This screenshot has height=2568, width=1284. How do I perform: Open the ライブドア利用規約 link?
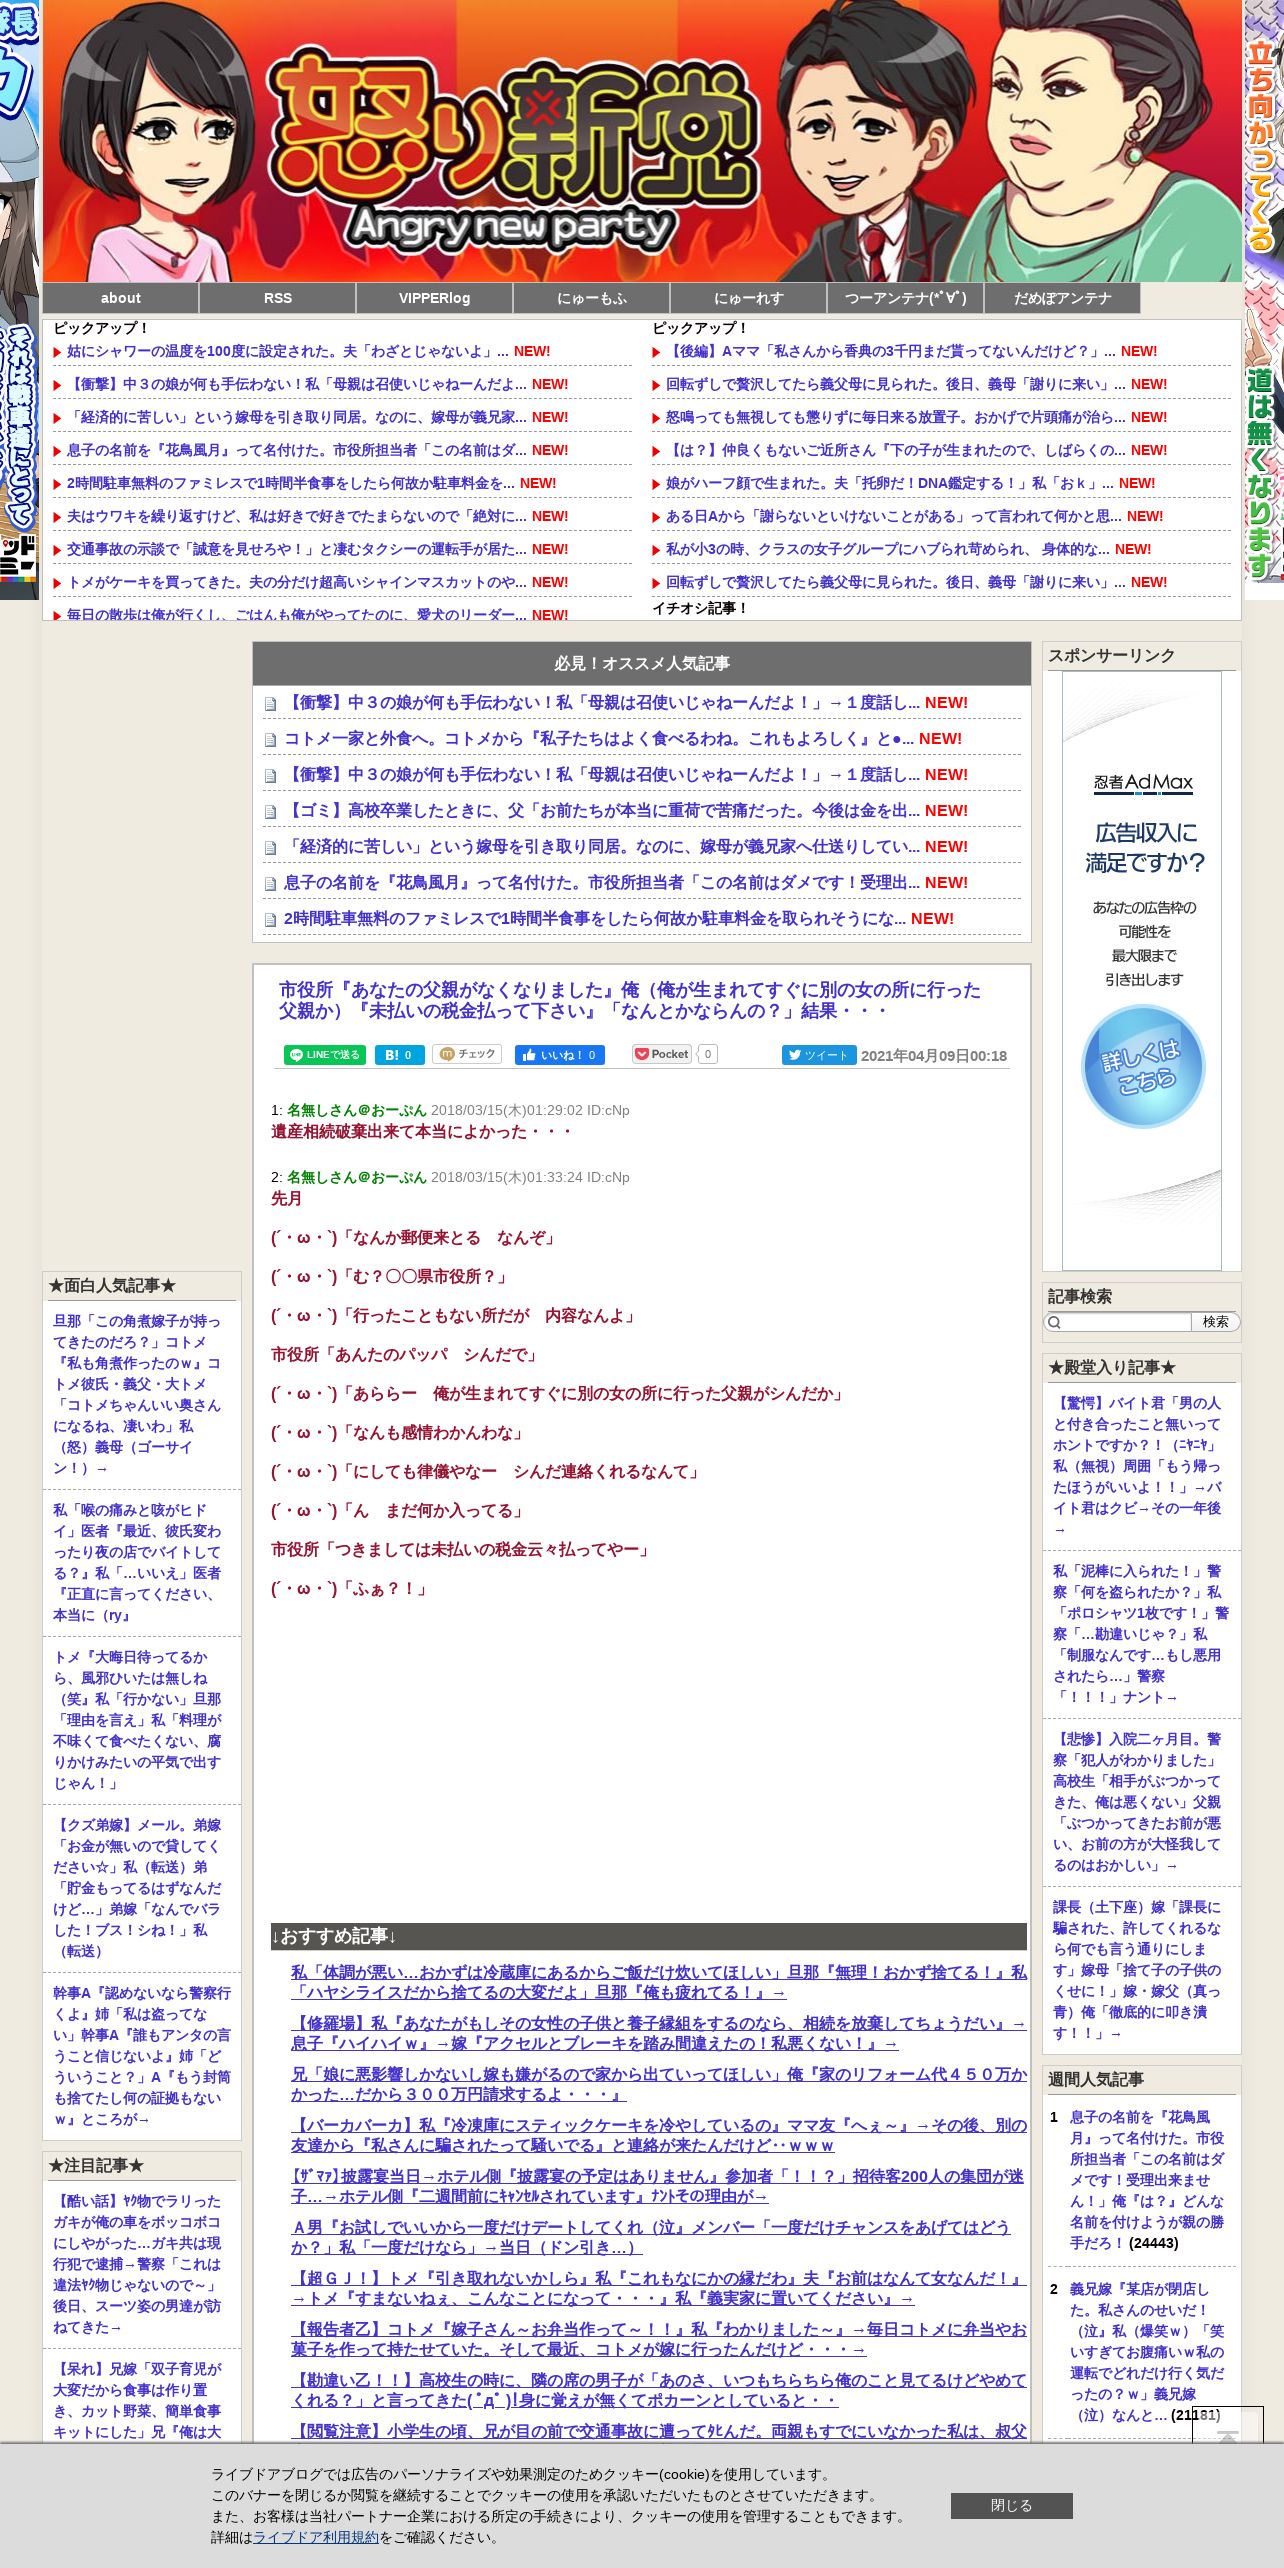point(316,2537)
